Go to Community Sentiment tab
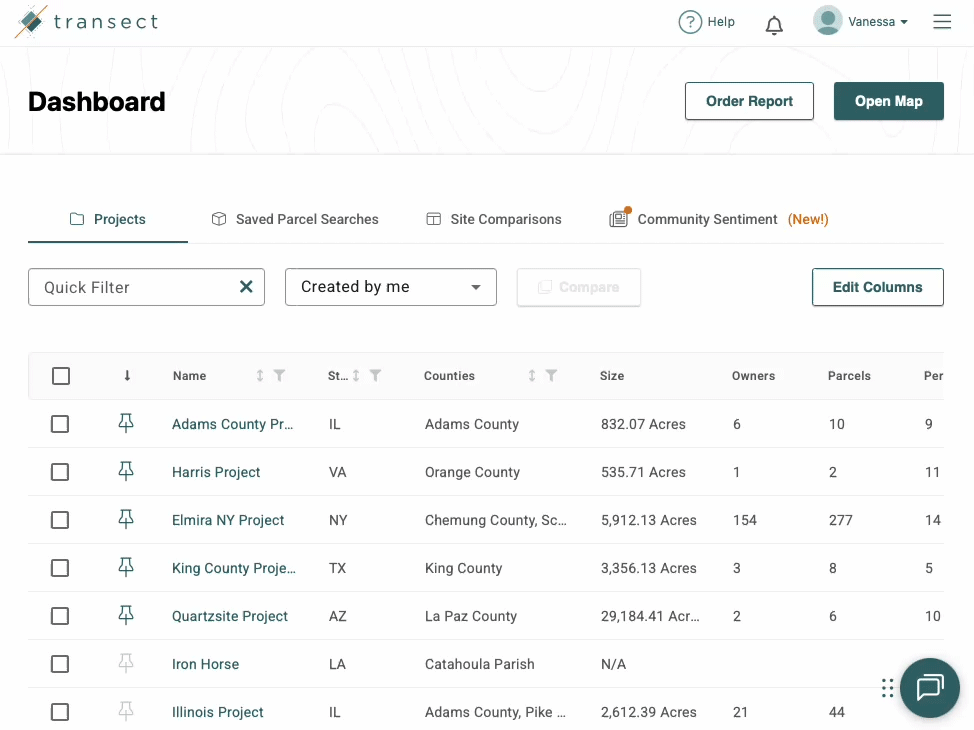This screenshot has height=730, width=974. pyautogui.click(x=706, y=219)
